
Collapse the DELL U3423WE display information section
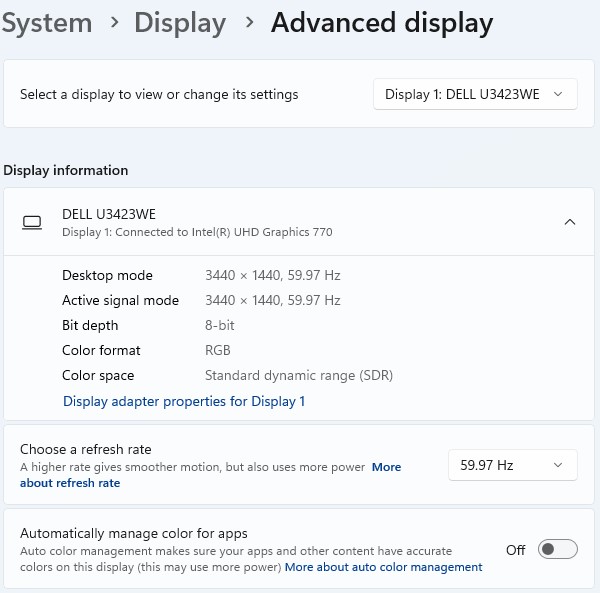[569, 222]
